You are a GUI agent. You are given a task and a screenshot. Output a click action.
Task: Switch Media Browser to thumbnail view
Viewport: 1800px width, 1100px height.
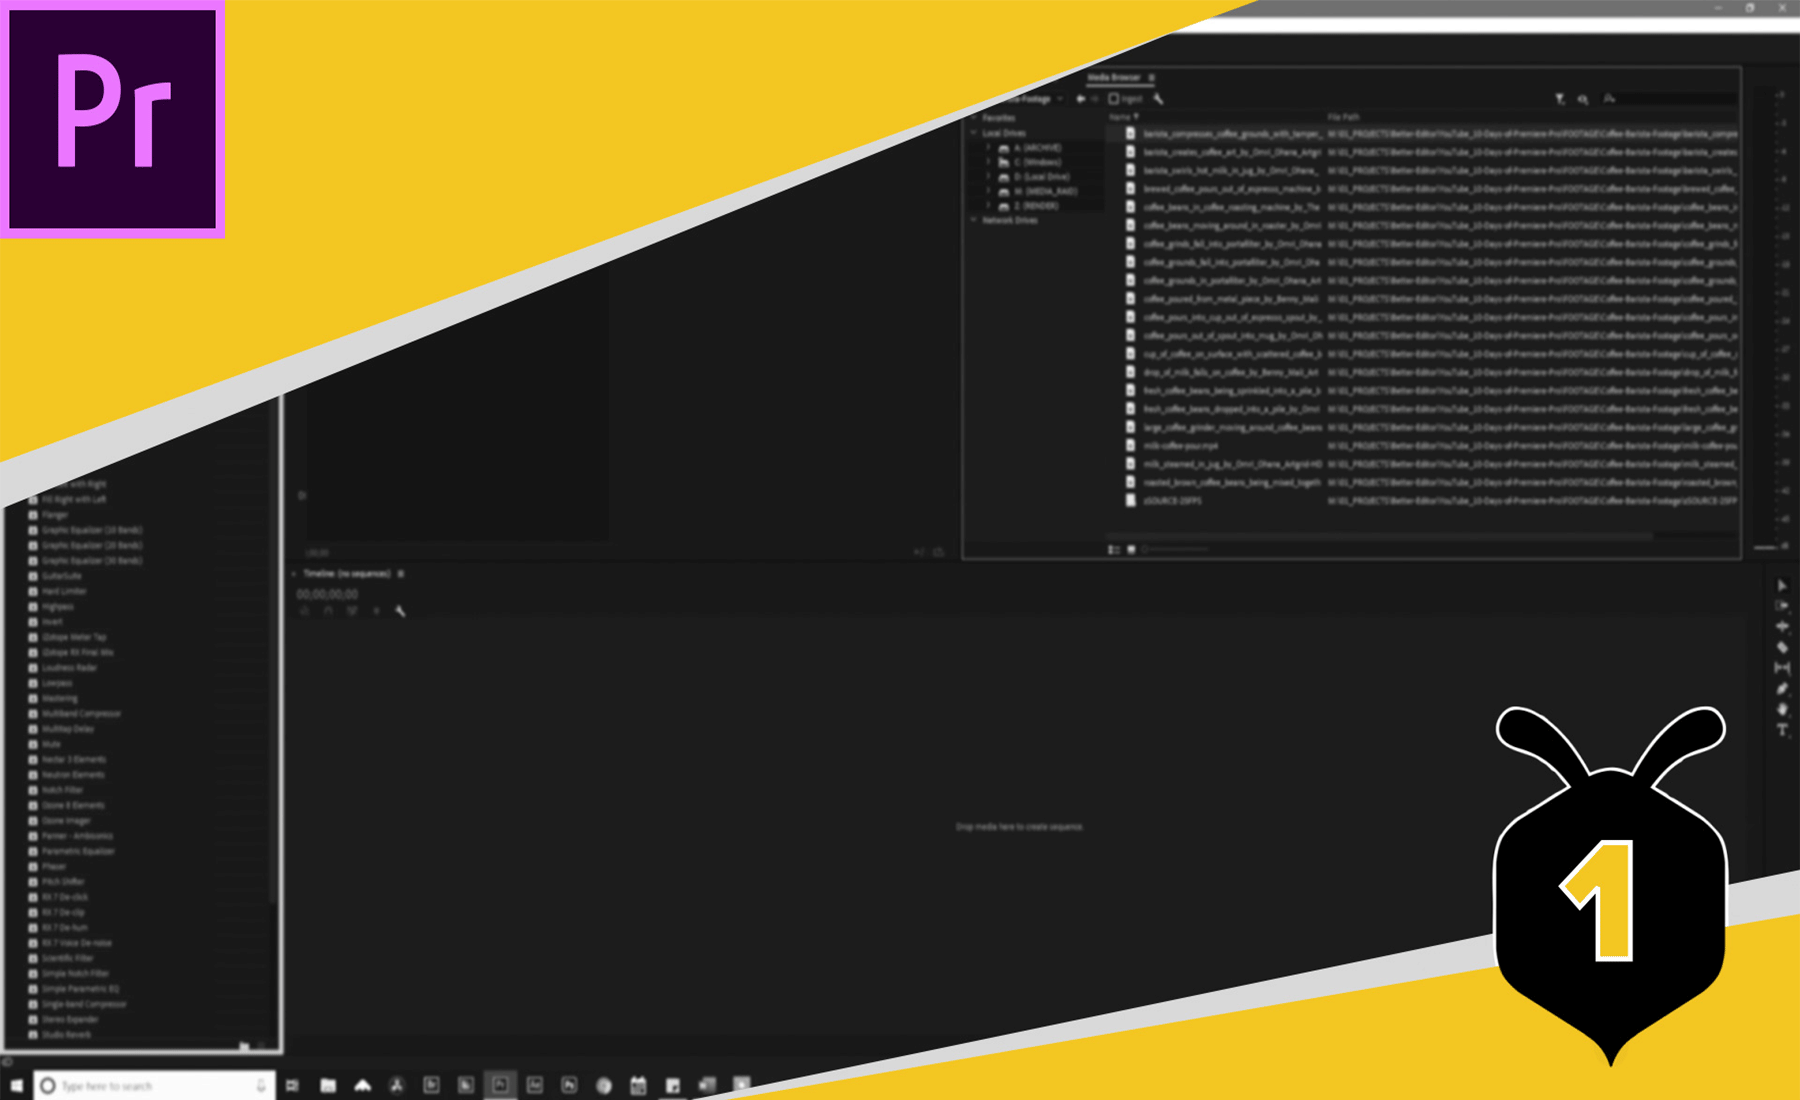coord(1132,549)
